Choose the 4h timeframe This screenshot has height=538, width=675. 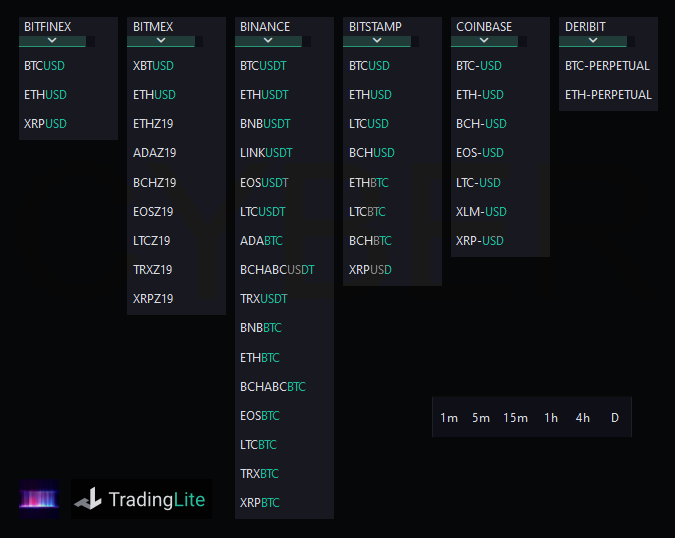583,418
